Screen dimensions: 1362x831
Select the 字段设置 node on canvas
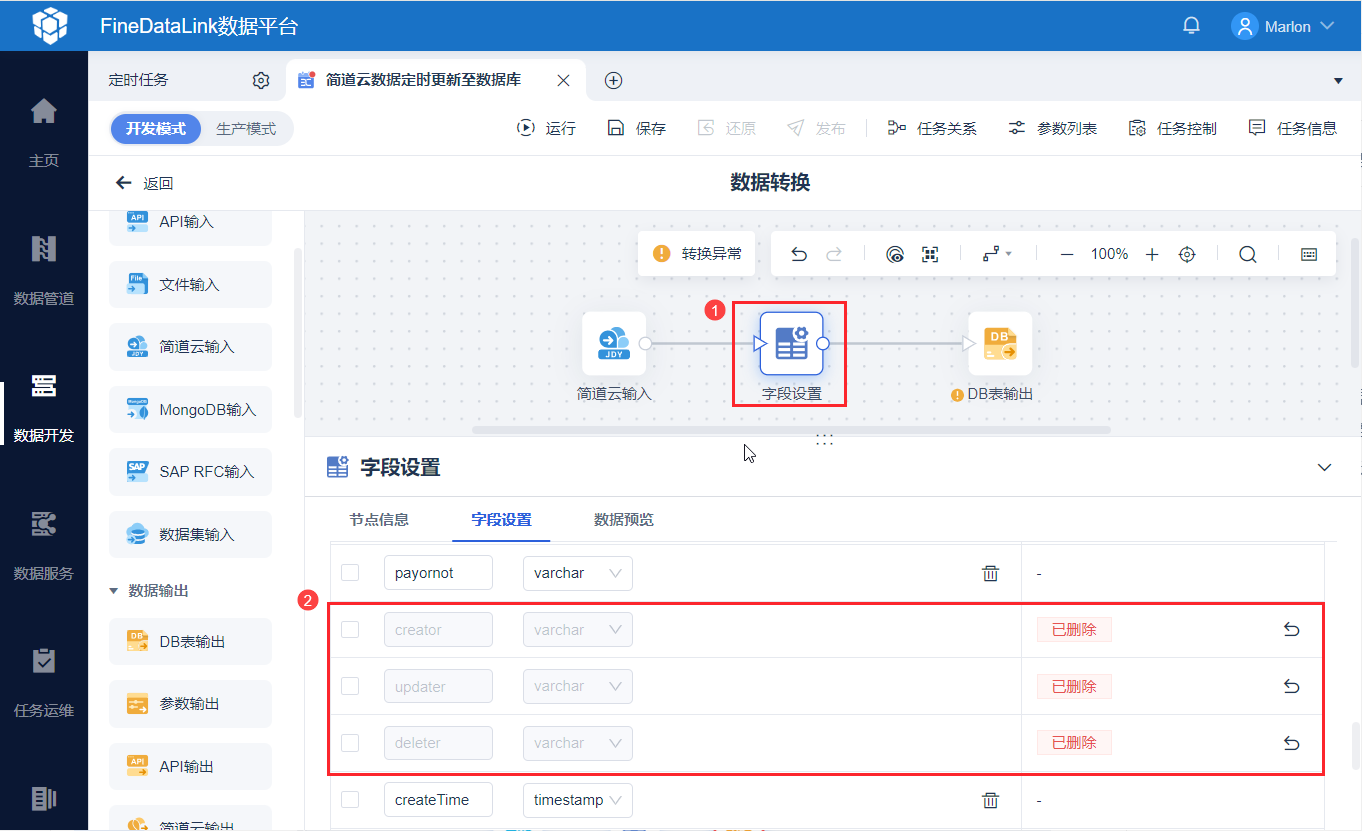tap(791, 343)
